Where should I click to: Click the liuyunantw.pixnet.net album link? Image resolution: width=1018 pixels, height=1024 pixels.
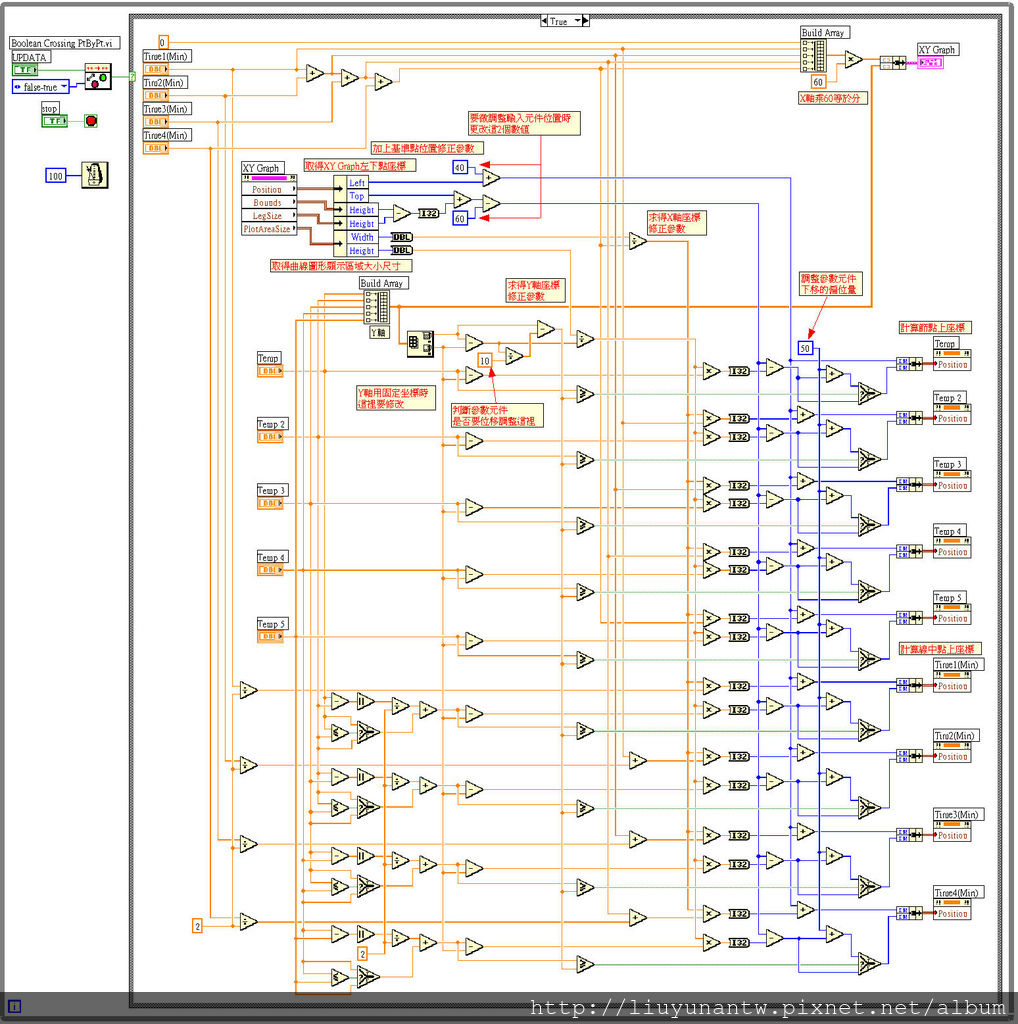click(767, 1007)
